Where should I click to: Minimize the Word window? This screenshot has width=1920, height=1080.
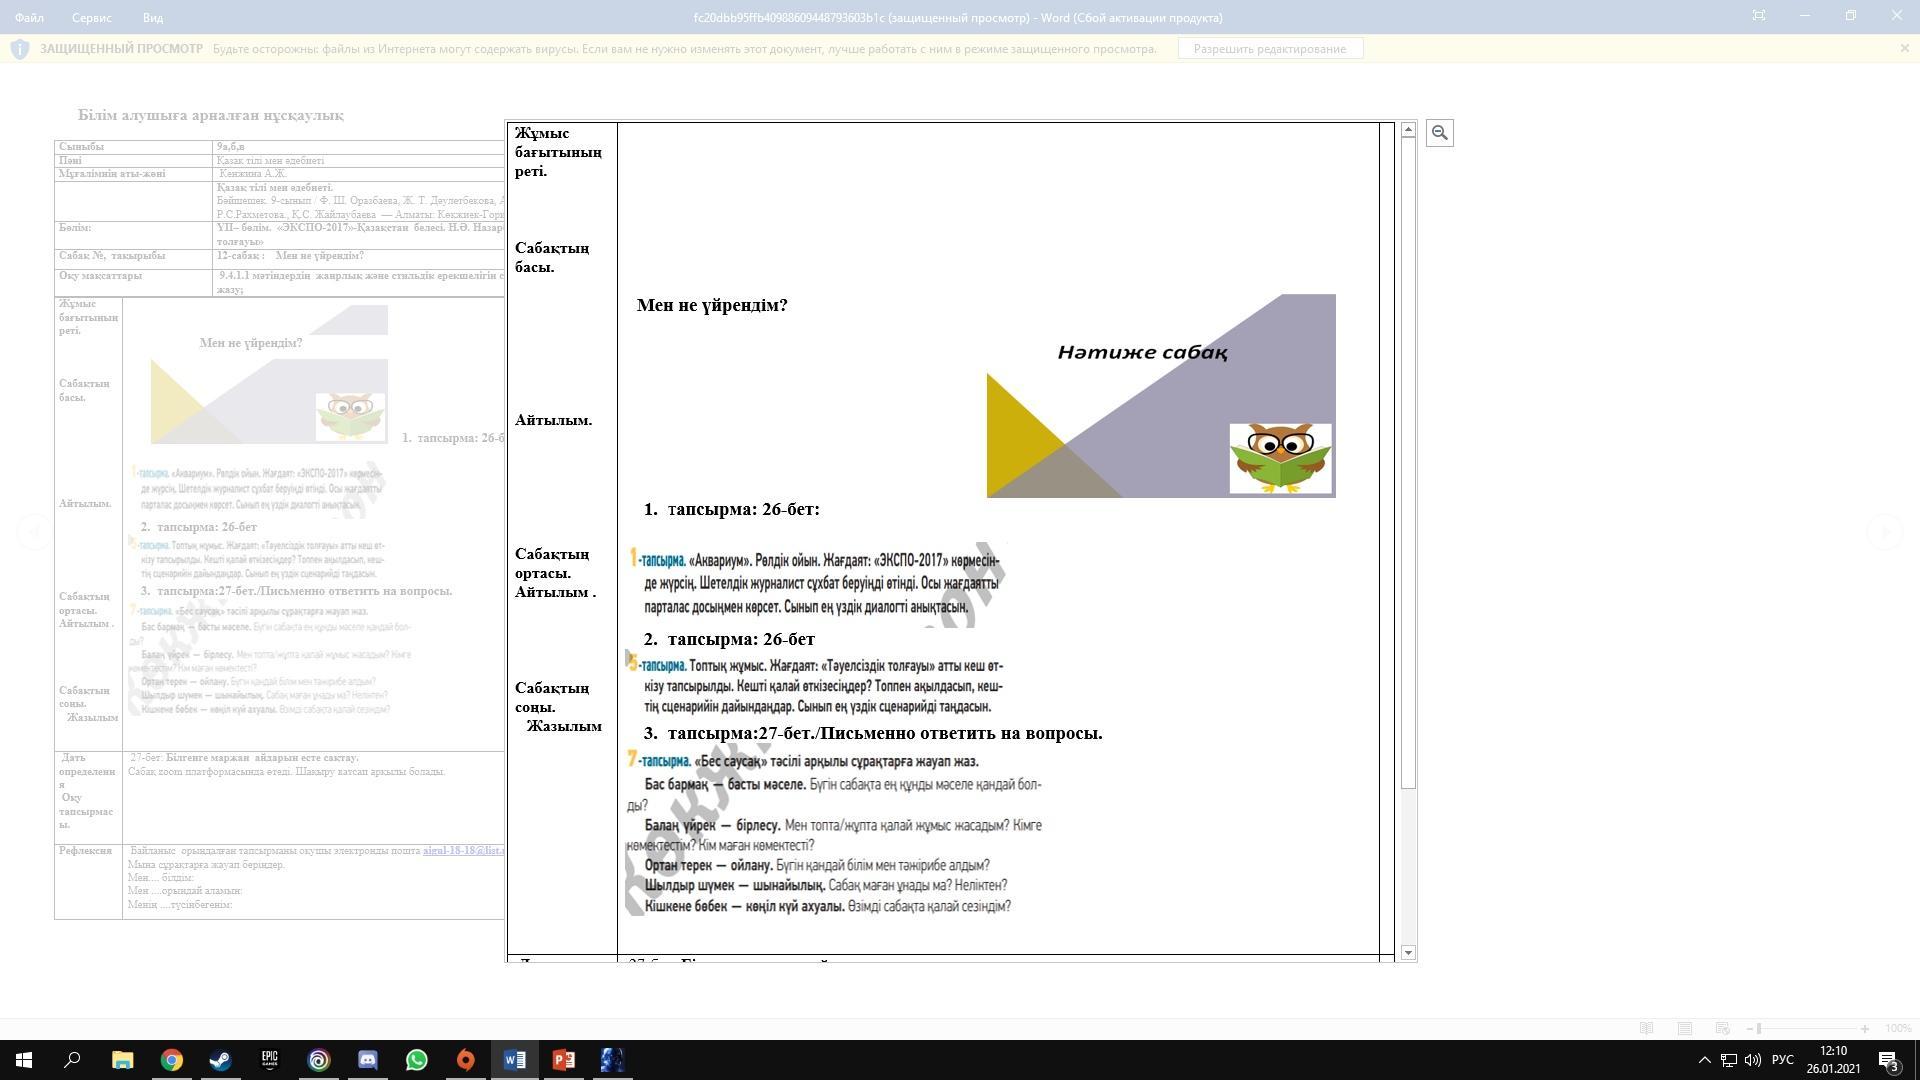coord(1805,16)
